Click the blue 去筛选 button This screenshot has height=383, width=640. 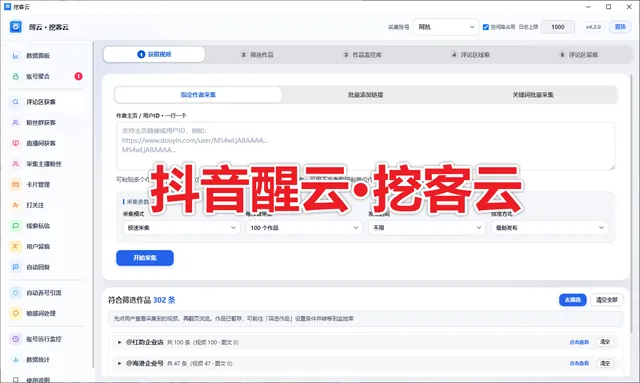click(x=573, y=300)
